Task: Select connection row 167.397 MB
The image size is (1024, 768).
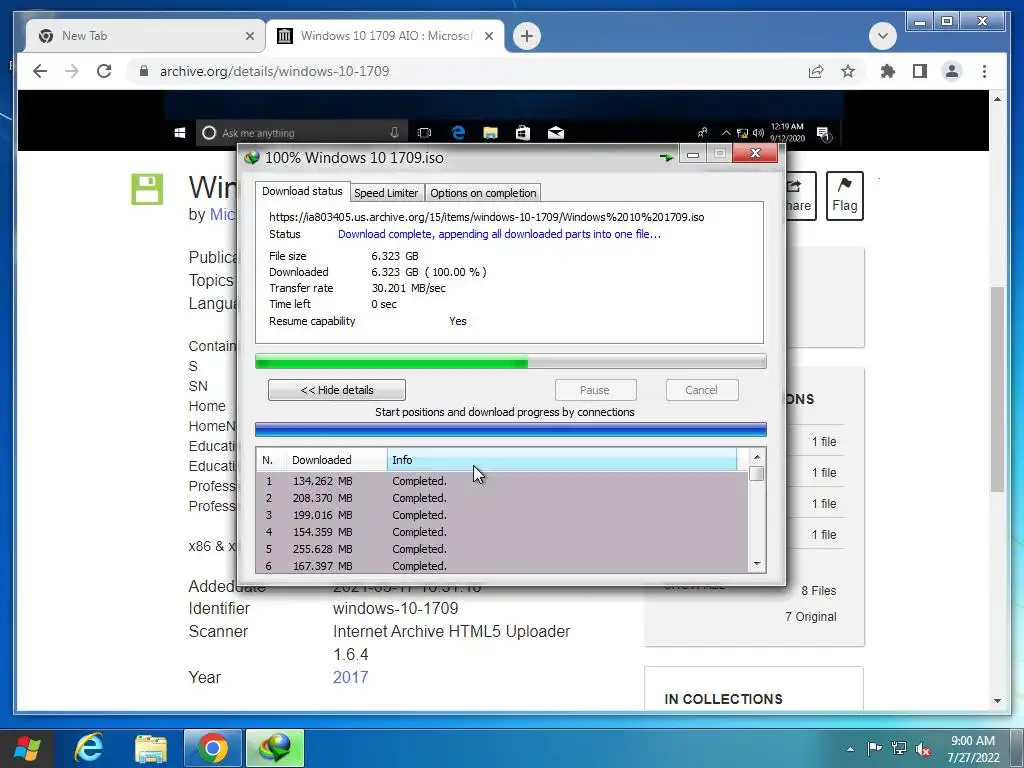Action: click(502, 566)
